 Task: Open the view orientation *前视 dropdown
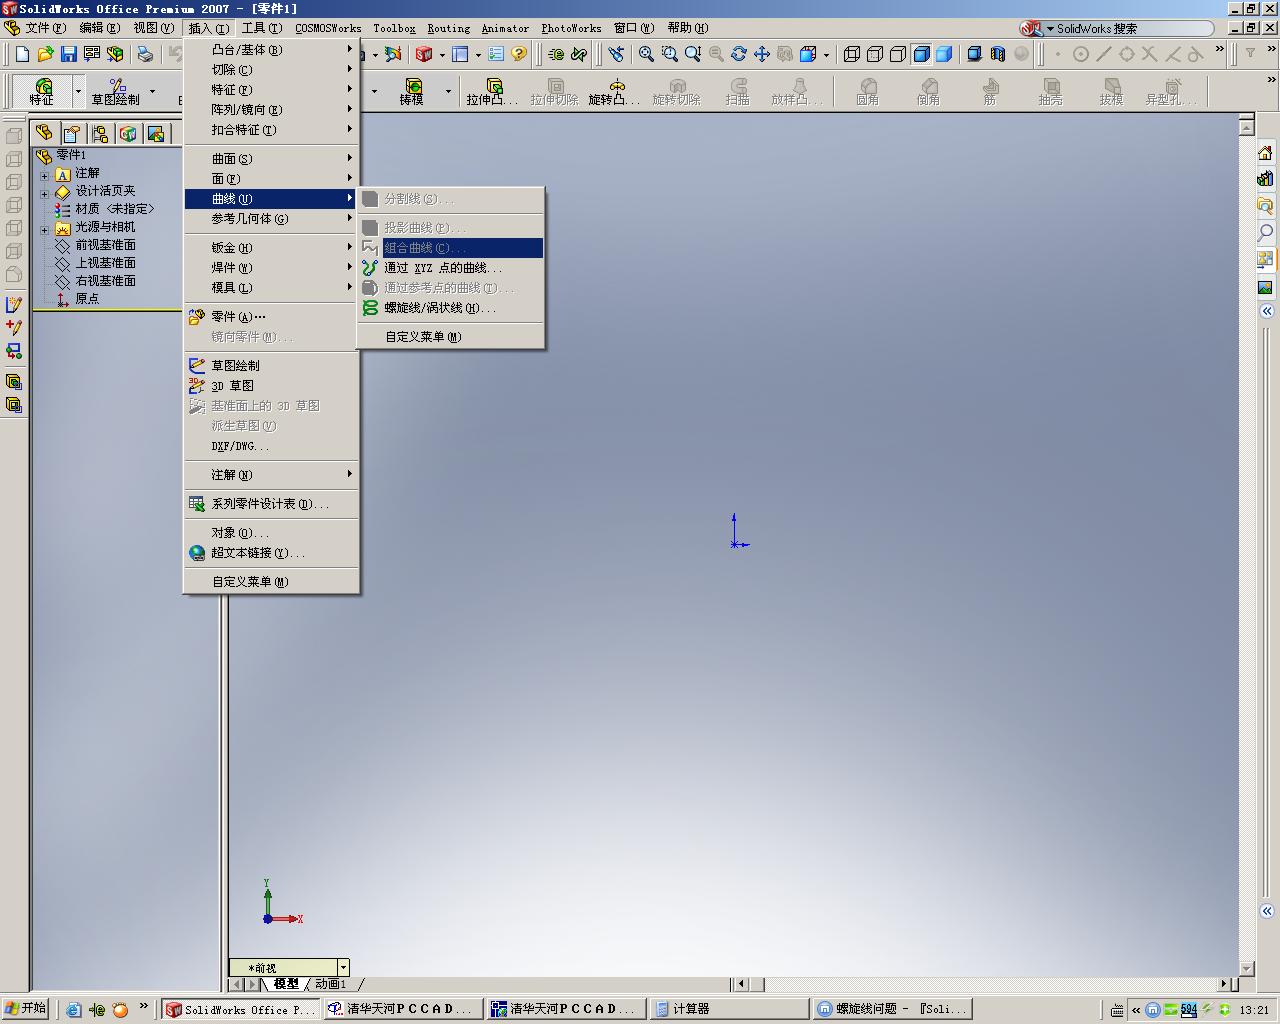(343, 967)
